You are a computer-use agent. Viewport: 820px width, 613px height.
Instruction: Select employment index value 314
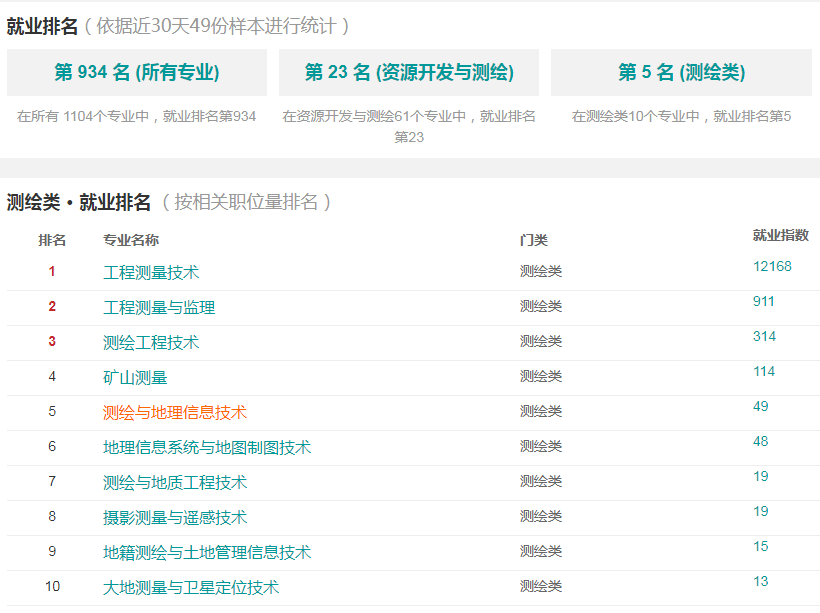[764, 336]
